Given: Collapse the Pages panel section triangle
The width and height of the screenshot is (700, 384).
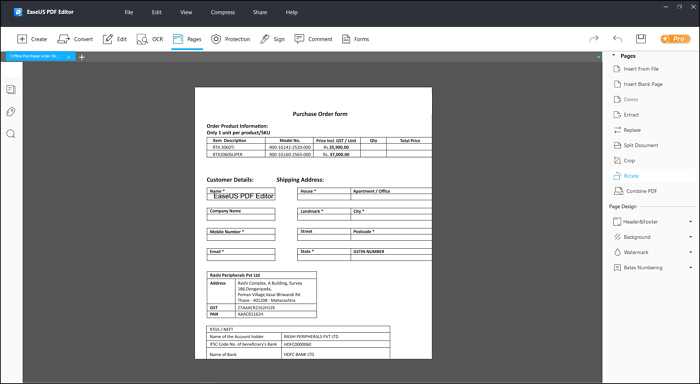Looking at the screenshot, I should [613, 55].
